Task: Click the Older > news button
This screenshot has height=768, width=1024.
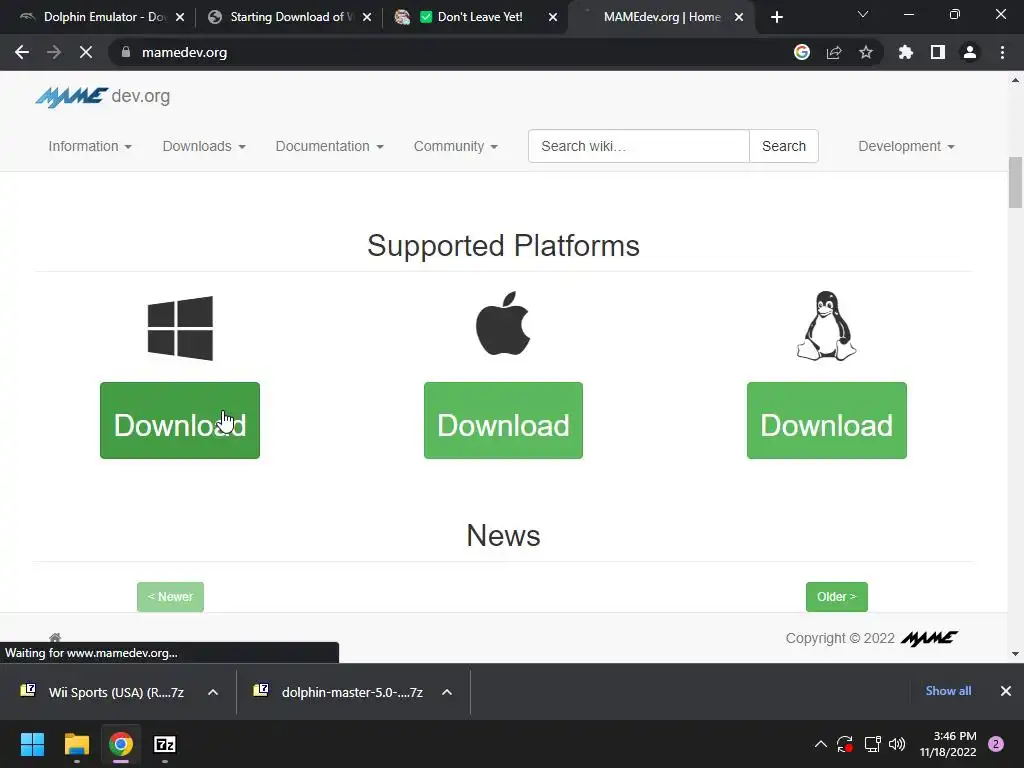Action: tap(837, 597)
